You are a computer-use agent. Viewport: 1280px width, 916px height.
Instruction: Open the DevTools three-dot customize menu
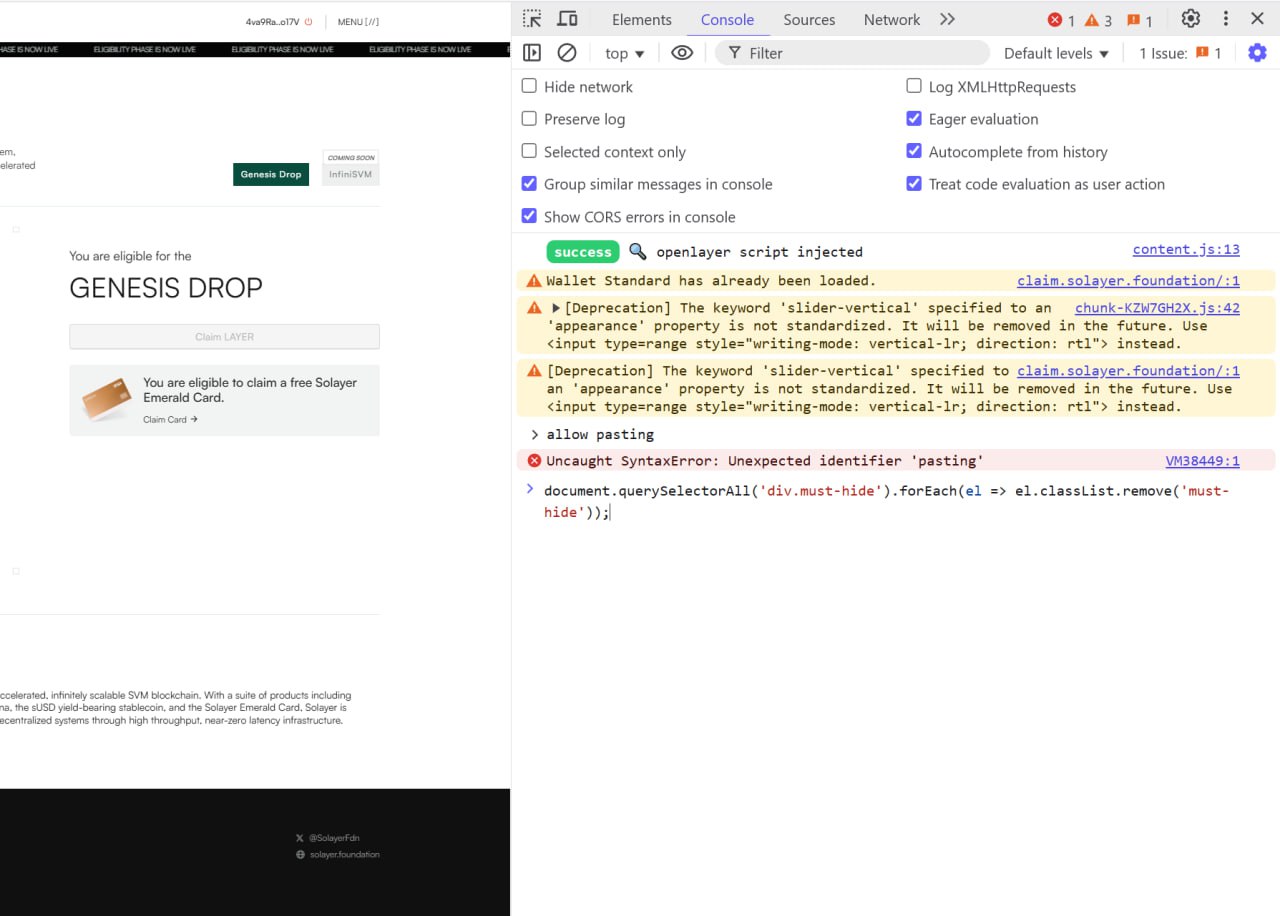tap(1226, 19)
